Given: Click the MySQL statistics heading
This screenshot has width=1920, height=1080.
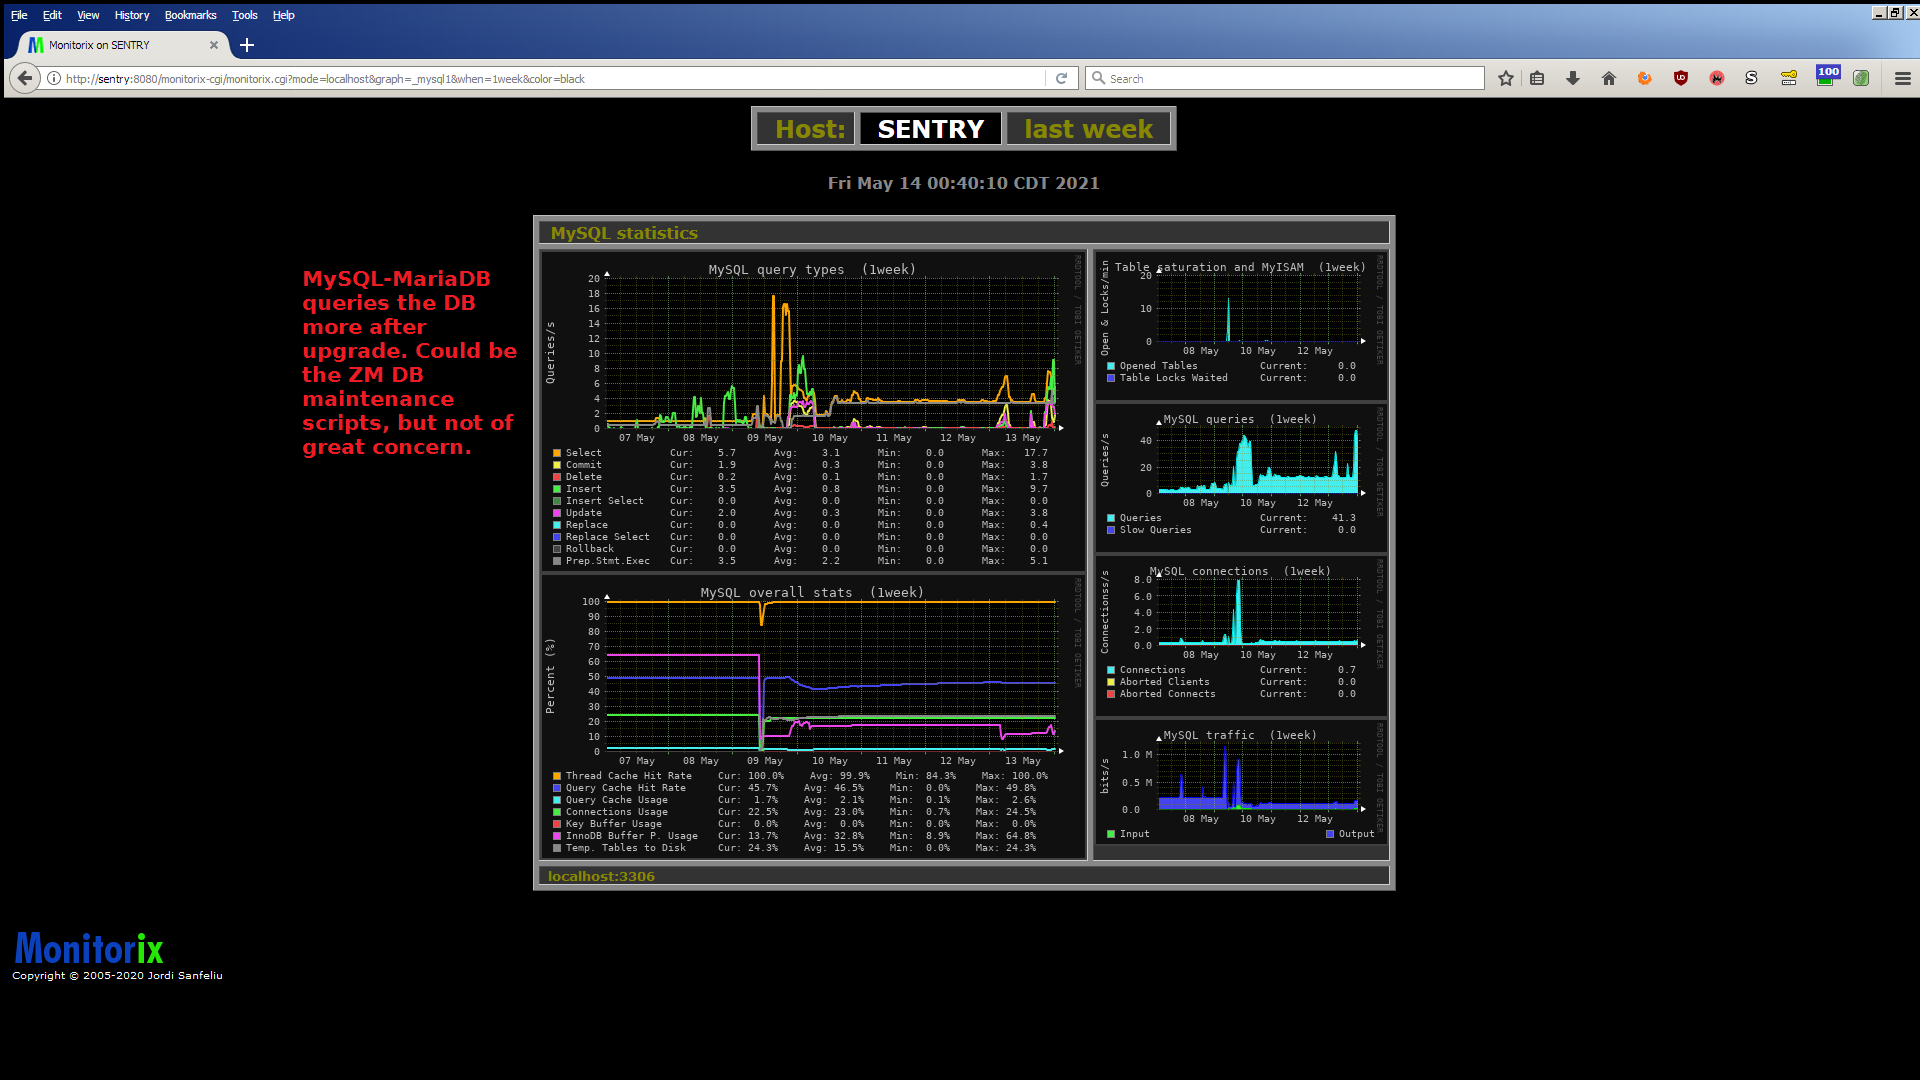Looking at the screenshot, I should click(x=624, y=233).
